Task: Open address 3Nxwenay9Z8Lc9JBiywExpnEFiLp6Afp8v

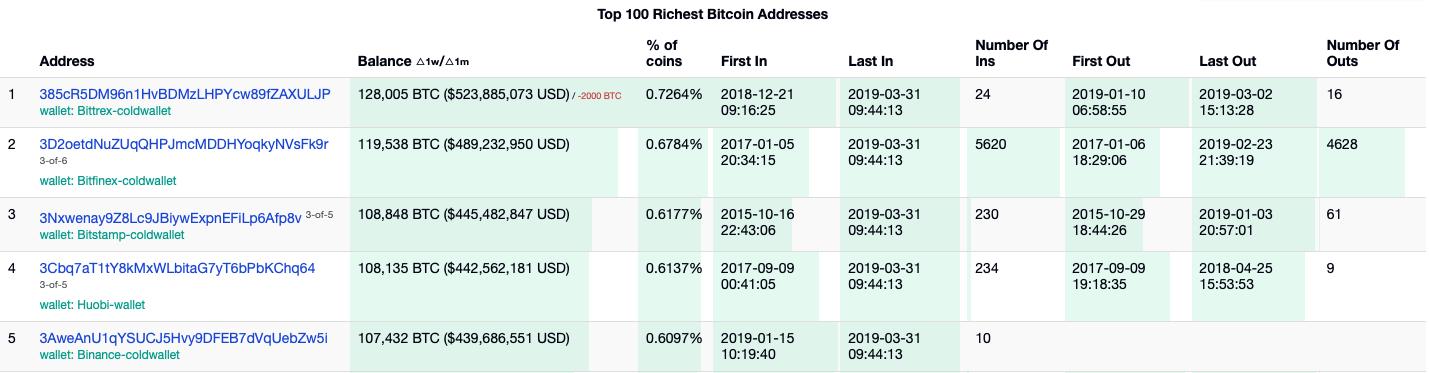Action: [170, 218]
